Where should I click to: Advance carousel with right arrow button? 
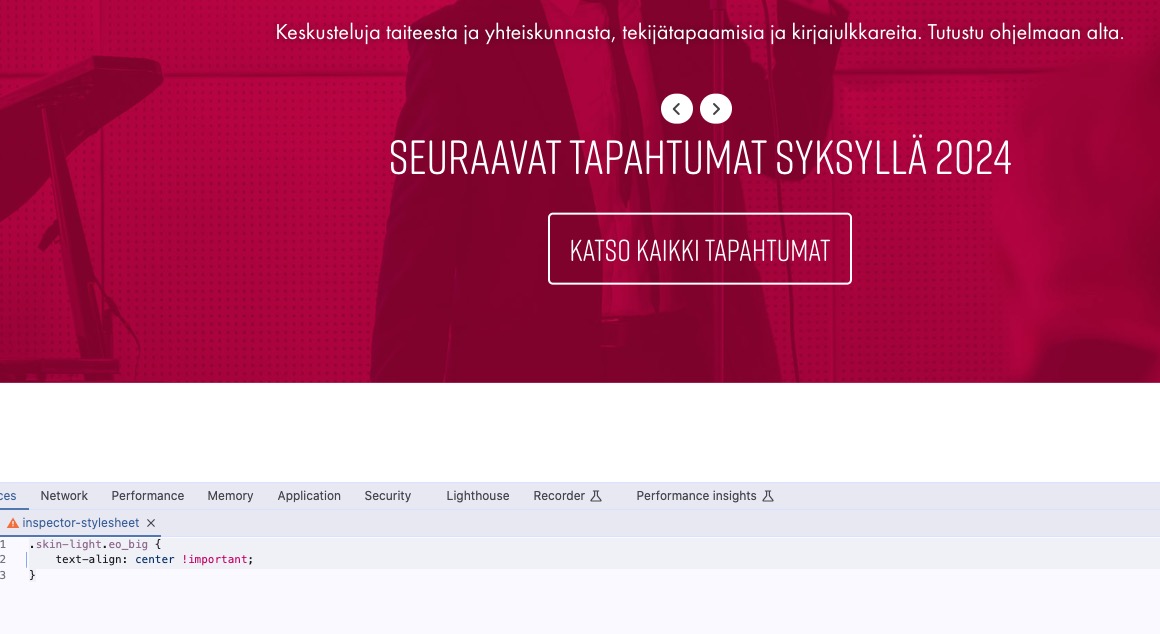(715, 109)
